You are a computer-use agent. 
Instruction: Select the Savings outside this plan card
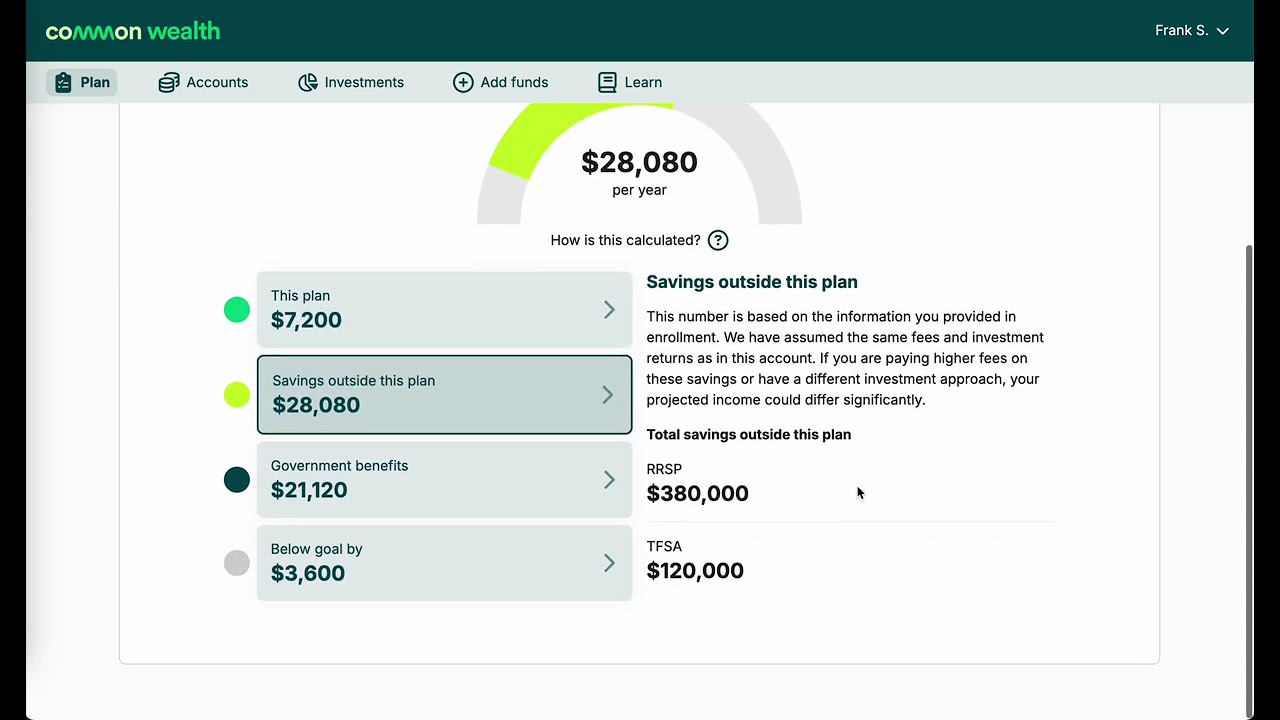coord(445,395)
